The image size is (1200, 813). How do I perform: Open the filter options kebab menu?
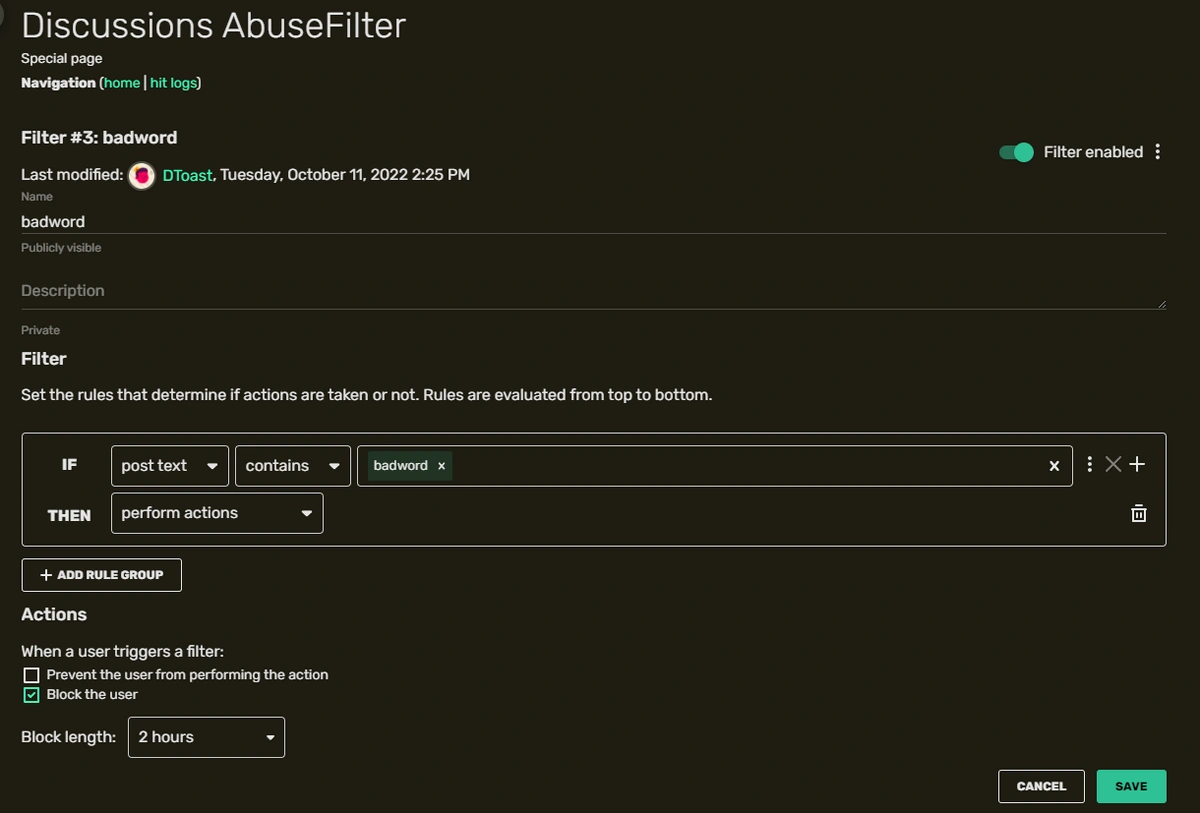[1158, 152]
